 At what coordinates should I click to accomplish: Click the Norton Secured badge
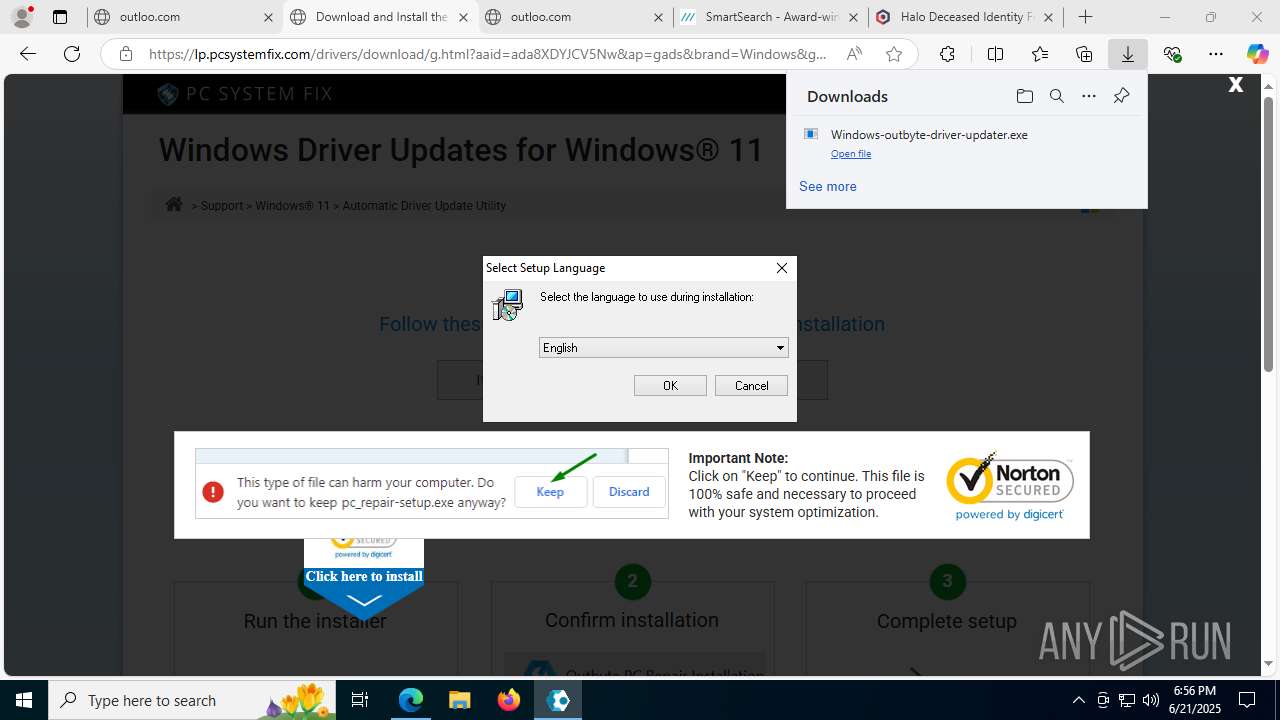pos(1010,485)
